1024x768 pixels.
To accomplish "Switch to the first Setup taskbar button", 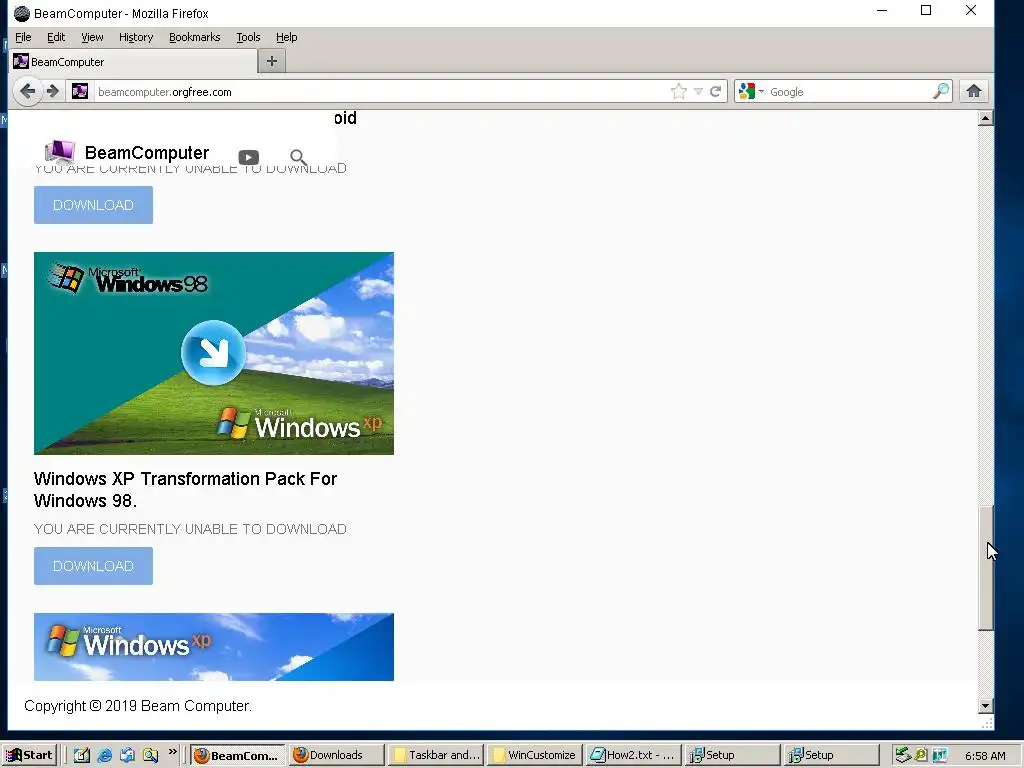I will (733, 755).
